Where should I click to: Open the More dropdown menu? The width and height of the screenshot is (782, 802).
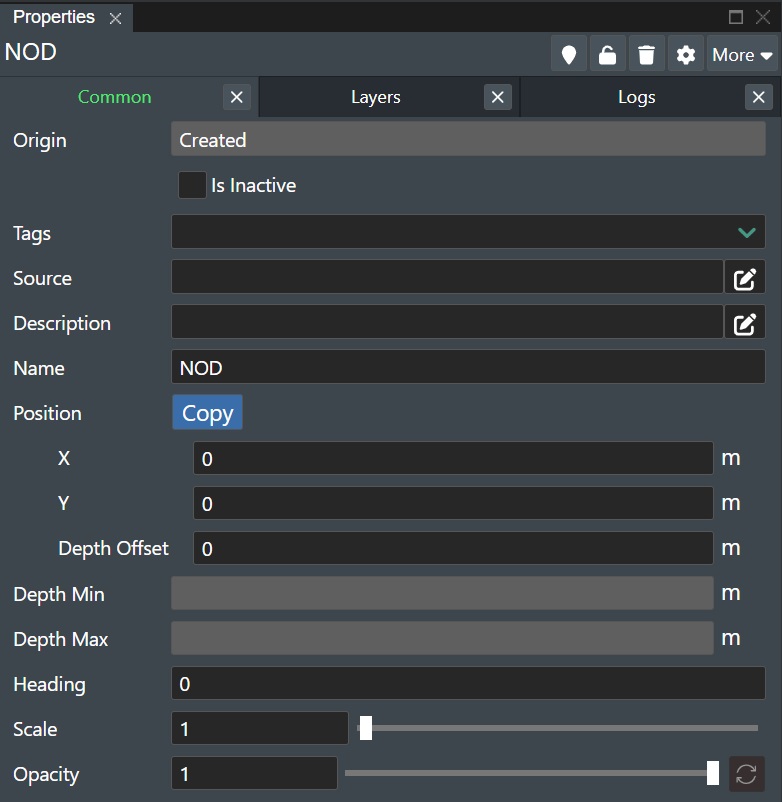(742, 54)
